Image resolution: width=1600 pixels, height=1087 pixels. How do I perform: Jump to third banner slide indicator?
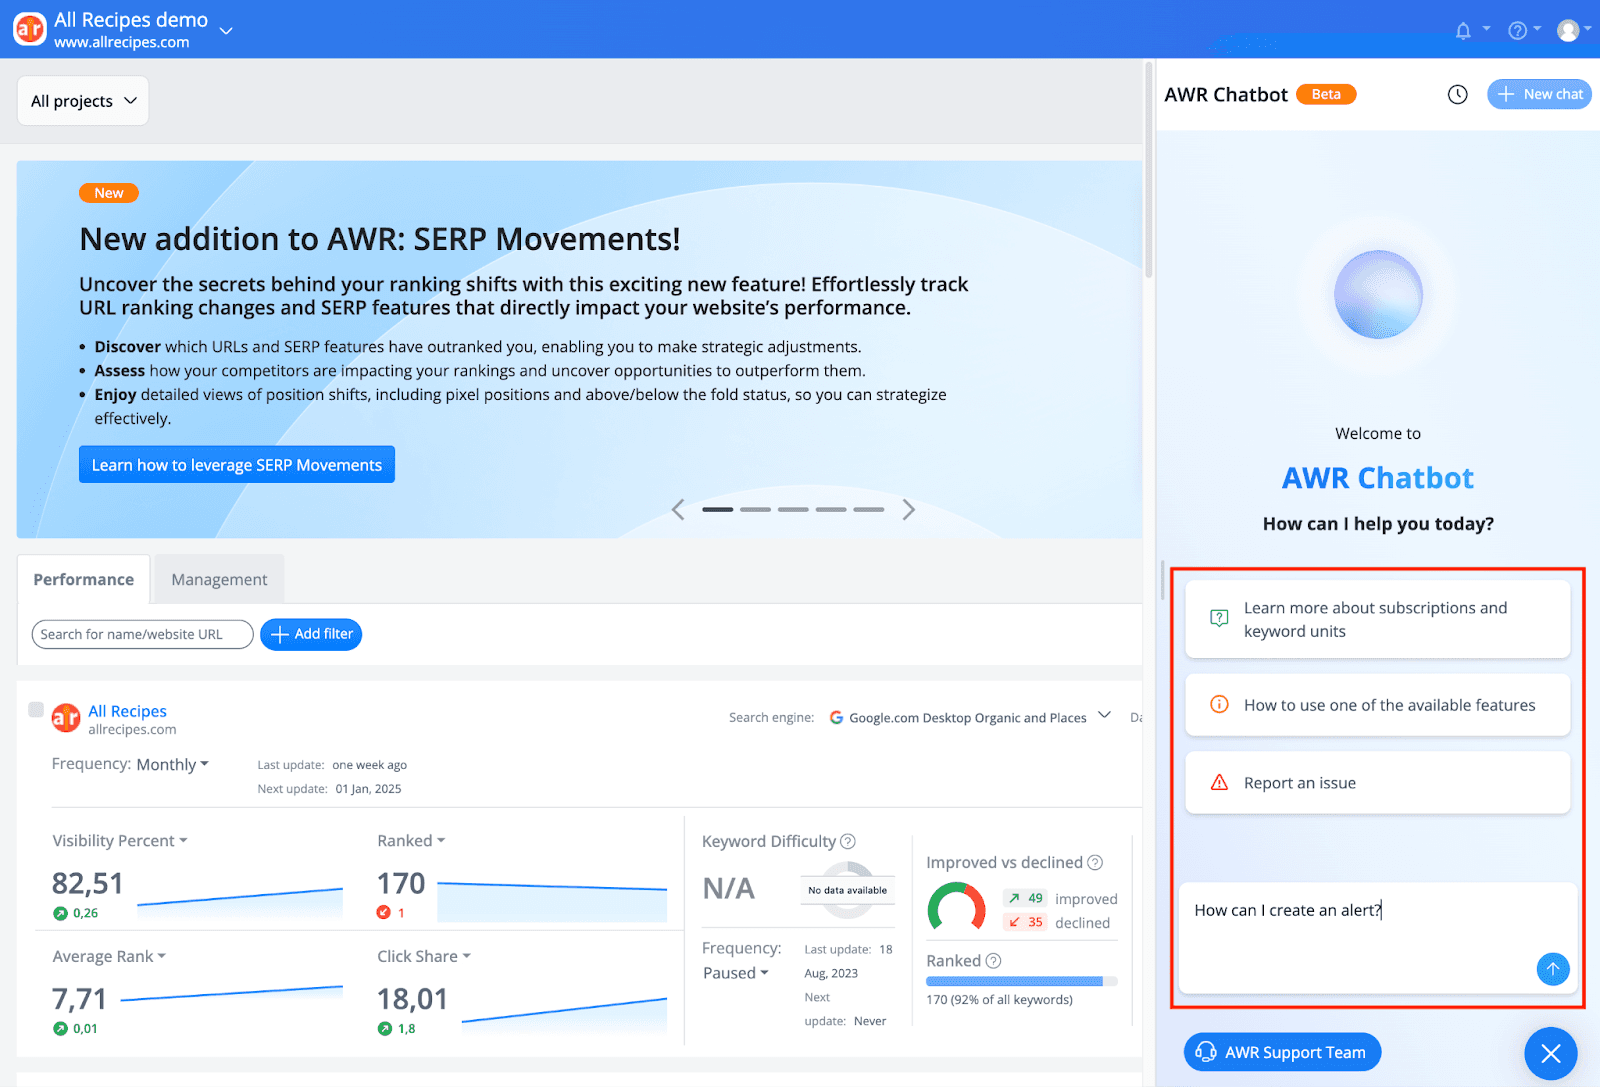point(793,510)
